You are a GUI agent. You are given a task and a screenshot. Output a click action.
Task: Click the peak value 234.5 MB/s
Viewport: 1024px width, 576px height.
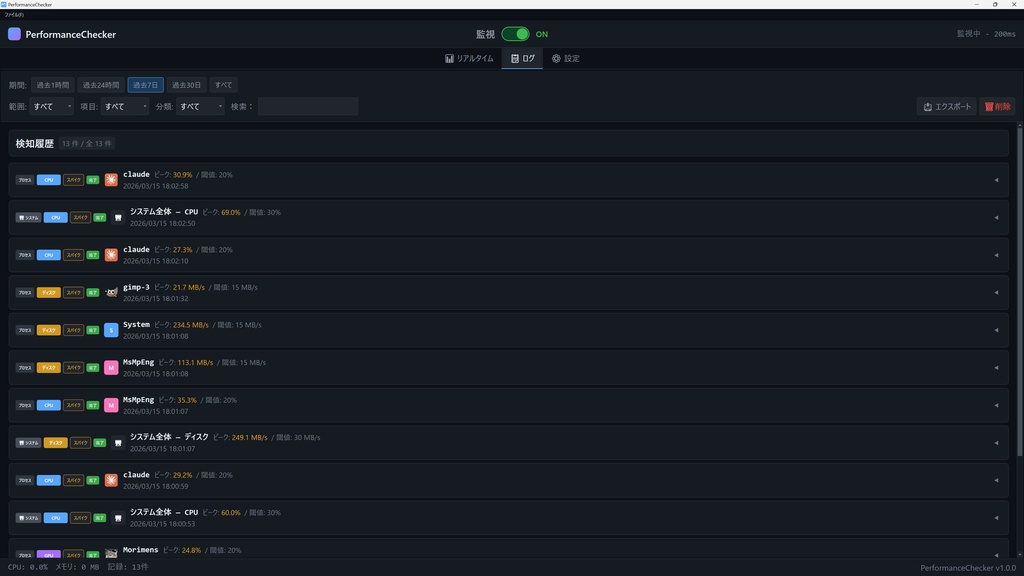pyautogui.click(x=191, y=325)
